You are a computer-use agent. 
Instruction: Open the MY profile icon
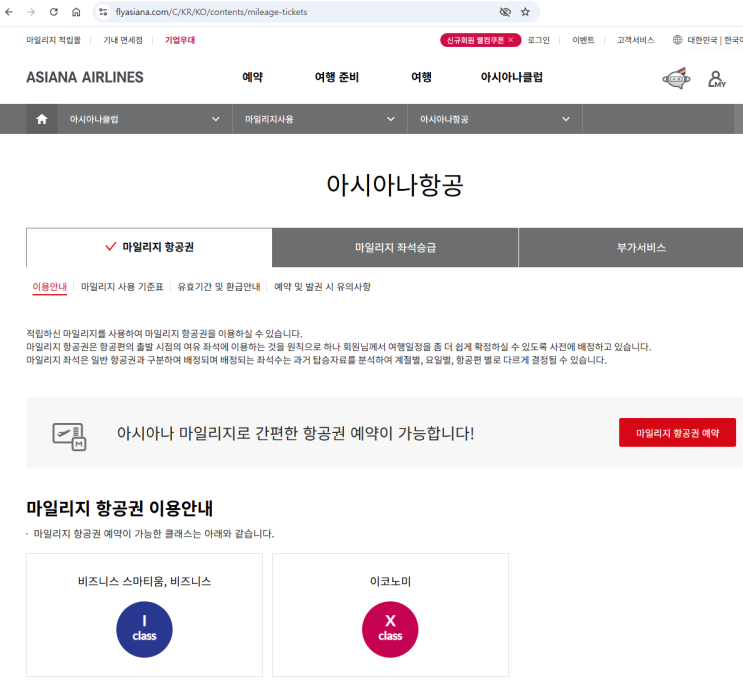click(716, 79)
